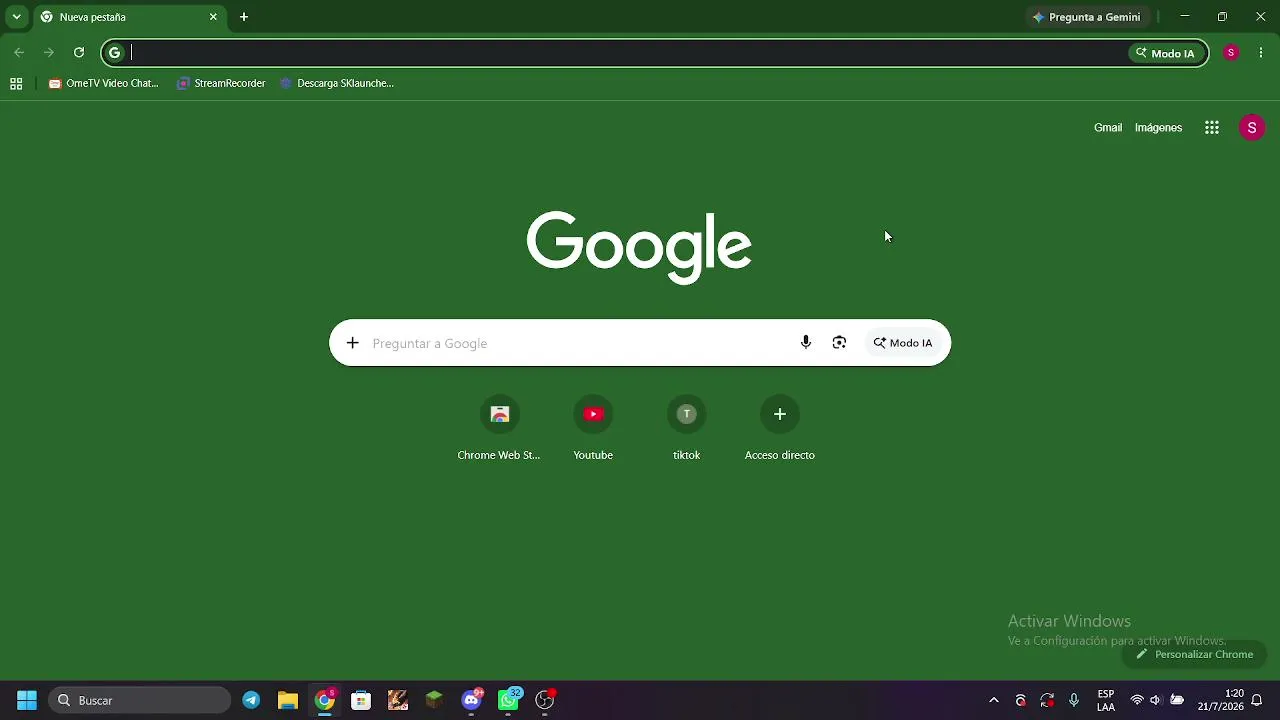The image size is (1280, 720).
Task: Click the Google logo
Action: 639,247
